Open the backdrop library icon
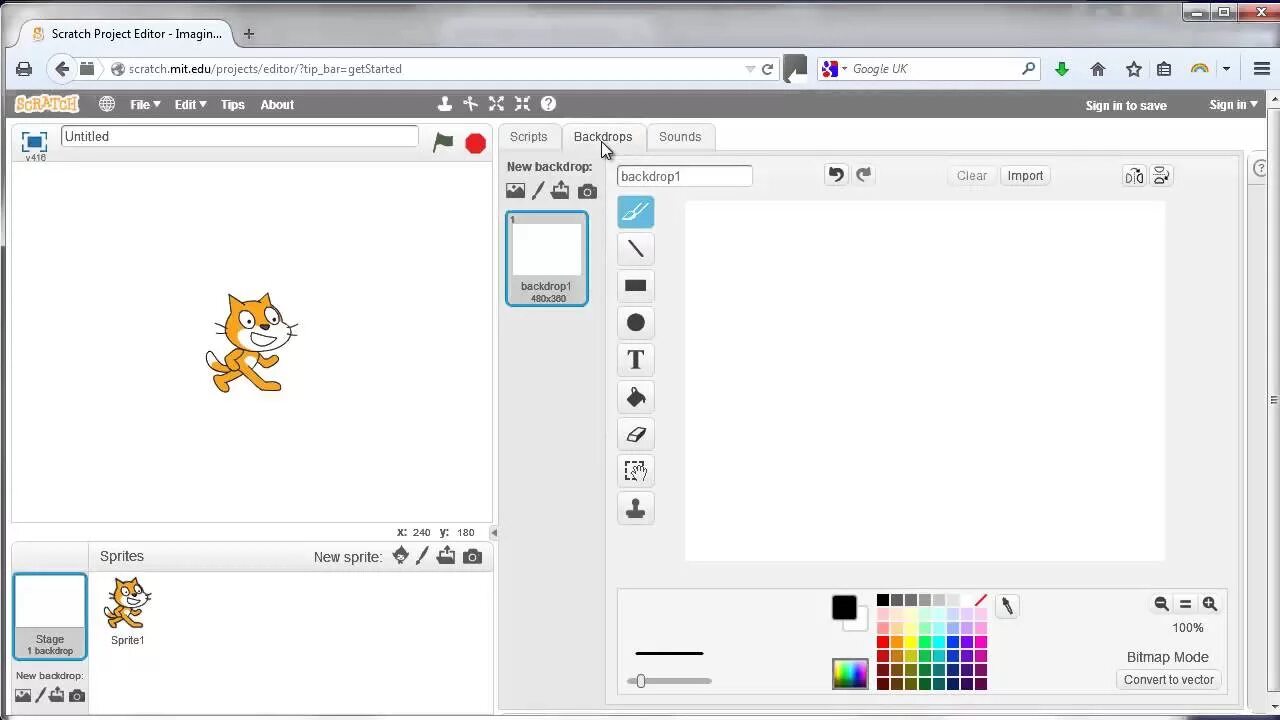This screenshot has width=1280, height=720. click(x=515, y=190)
